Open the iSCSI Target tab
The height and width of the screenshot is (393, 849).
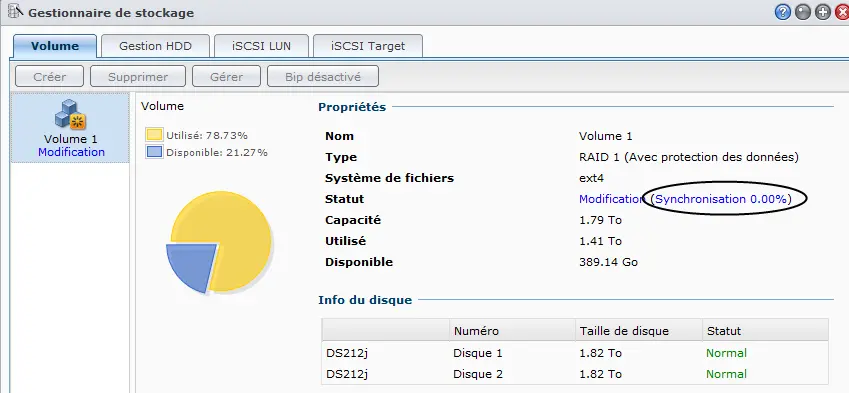click(x=368, y=46)
